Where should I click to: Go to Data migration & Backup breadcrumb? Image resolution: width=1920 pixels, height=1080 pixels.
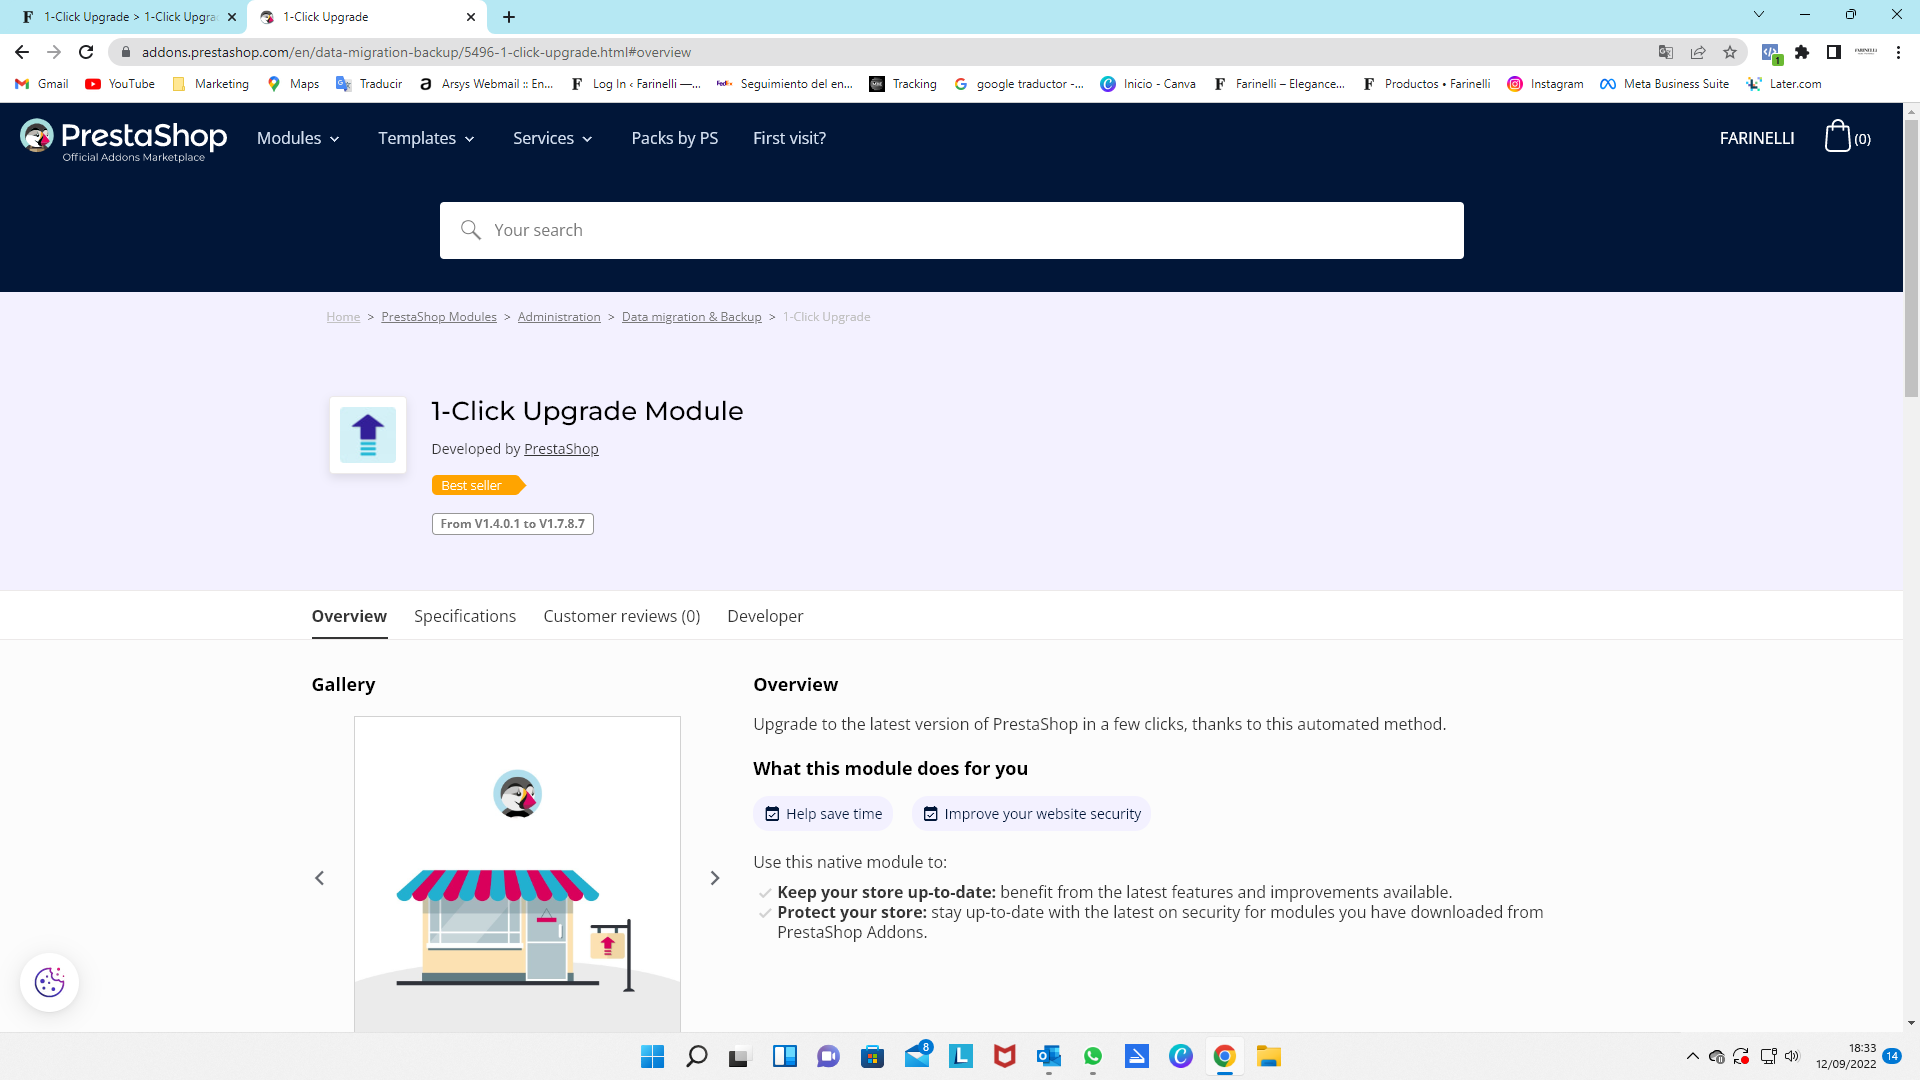click(691, 317)
